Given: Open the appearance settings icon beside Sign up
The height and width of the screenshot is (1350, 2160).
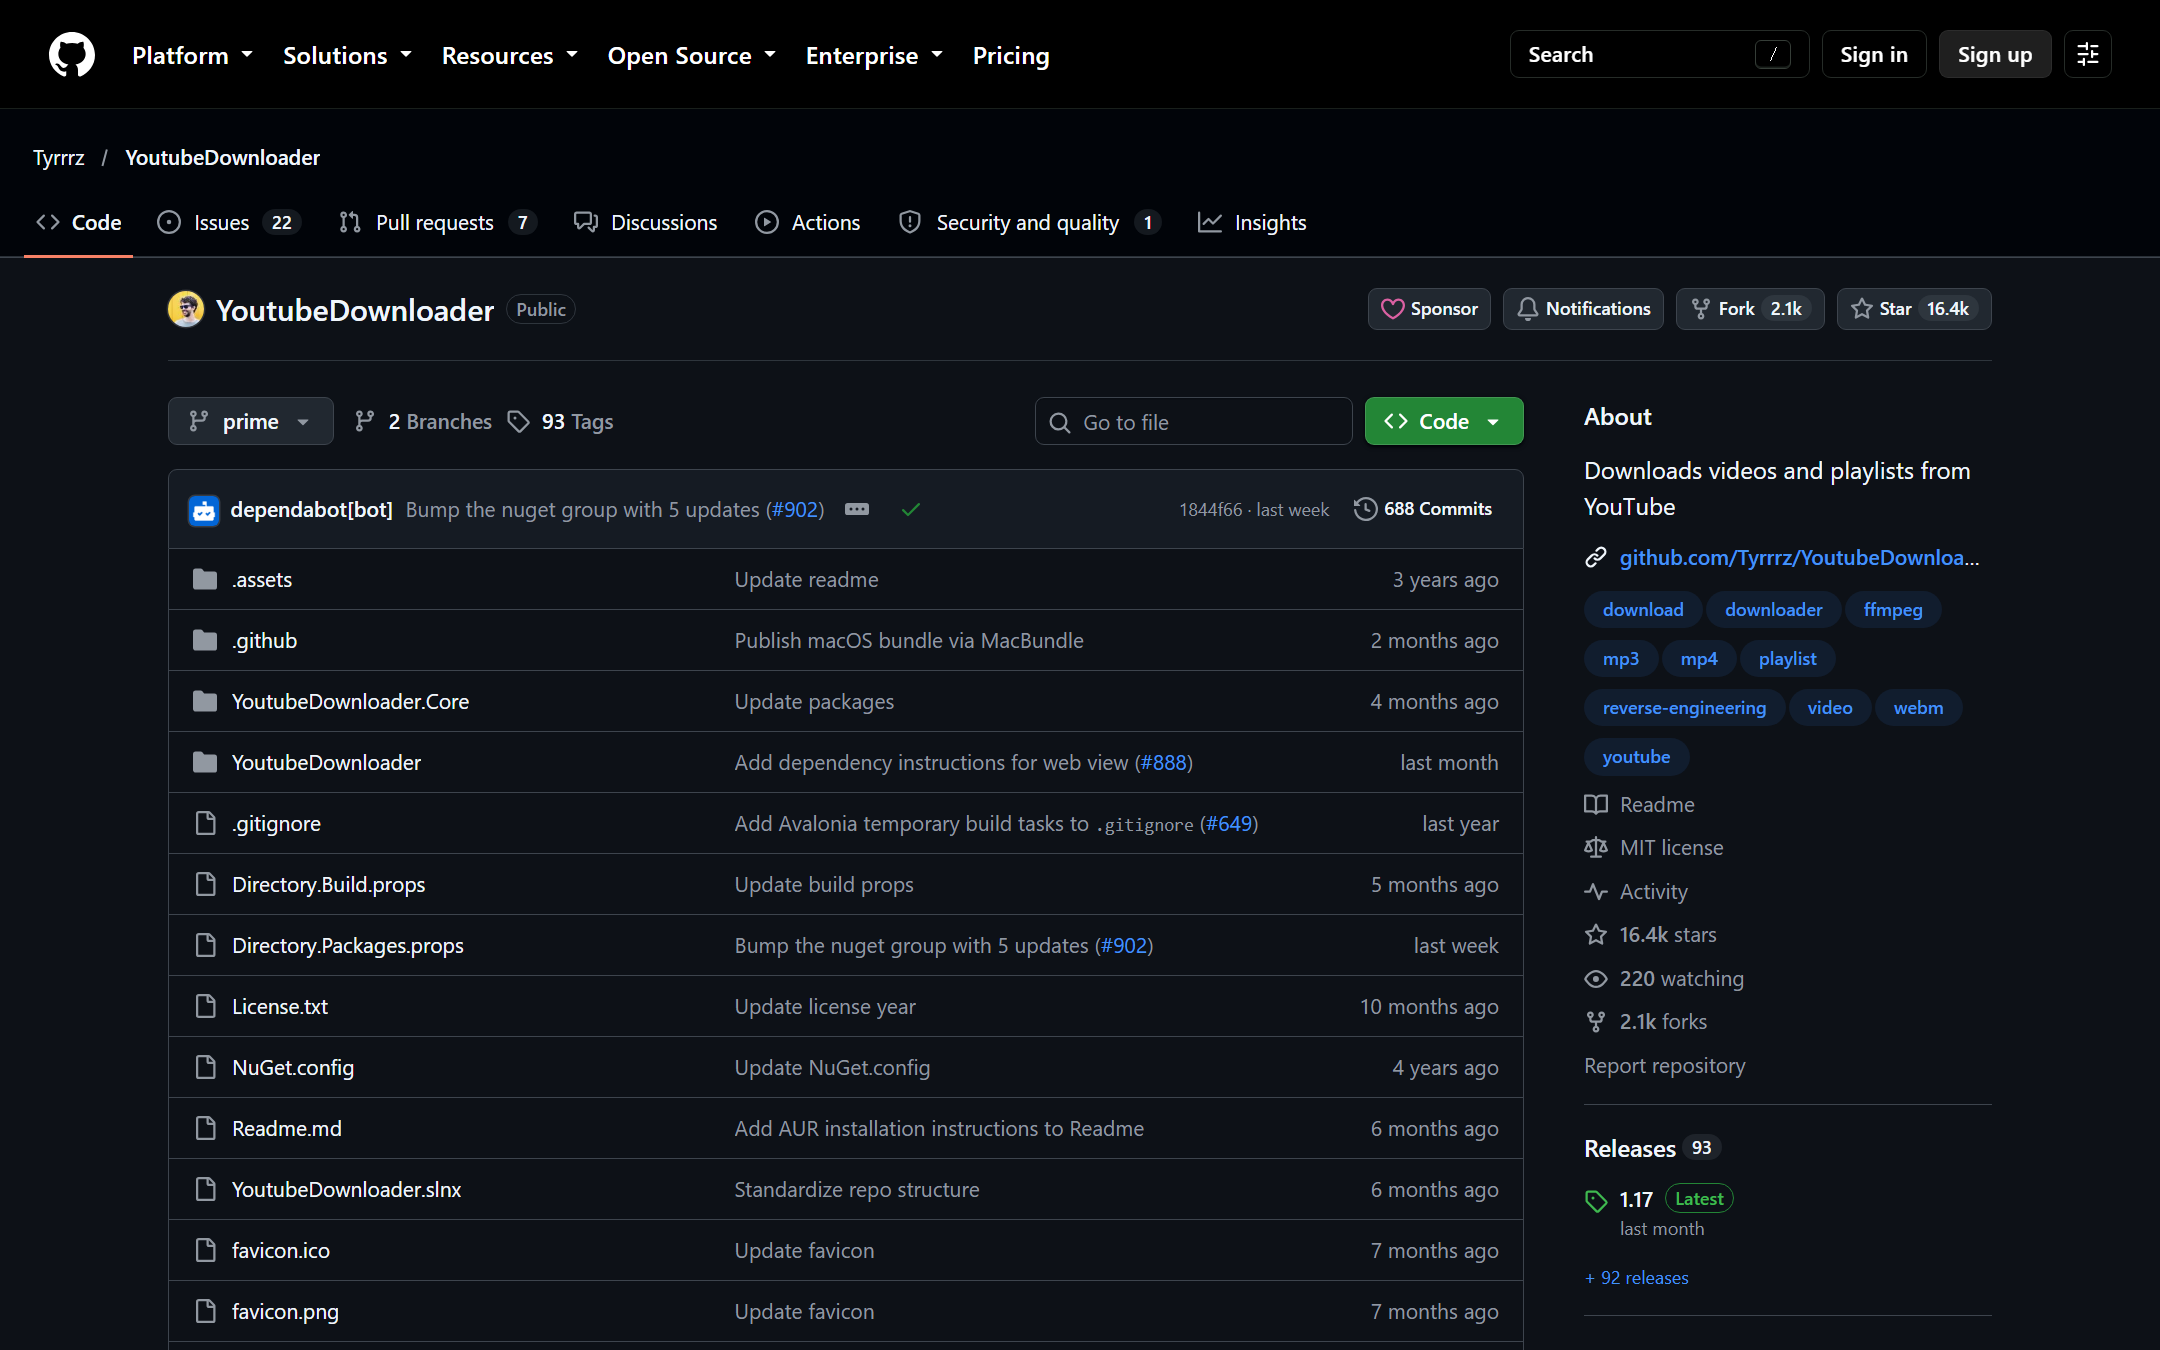Looking at the screenshot, I should (x=2088, y=54).
